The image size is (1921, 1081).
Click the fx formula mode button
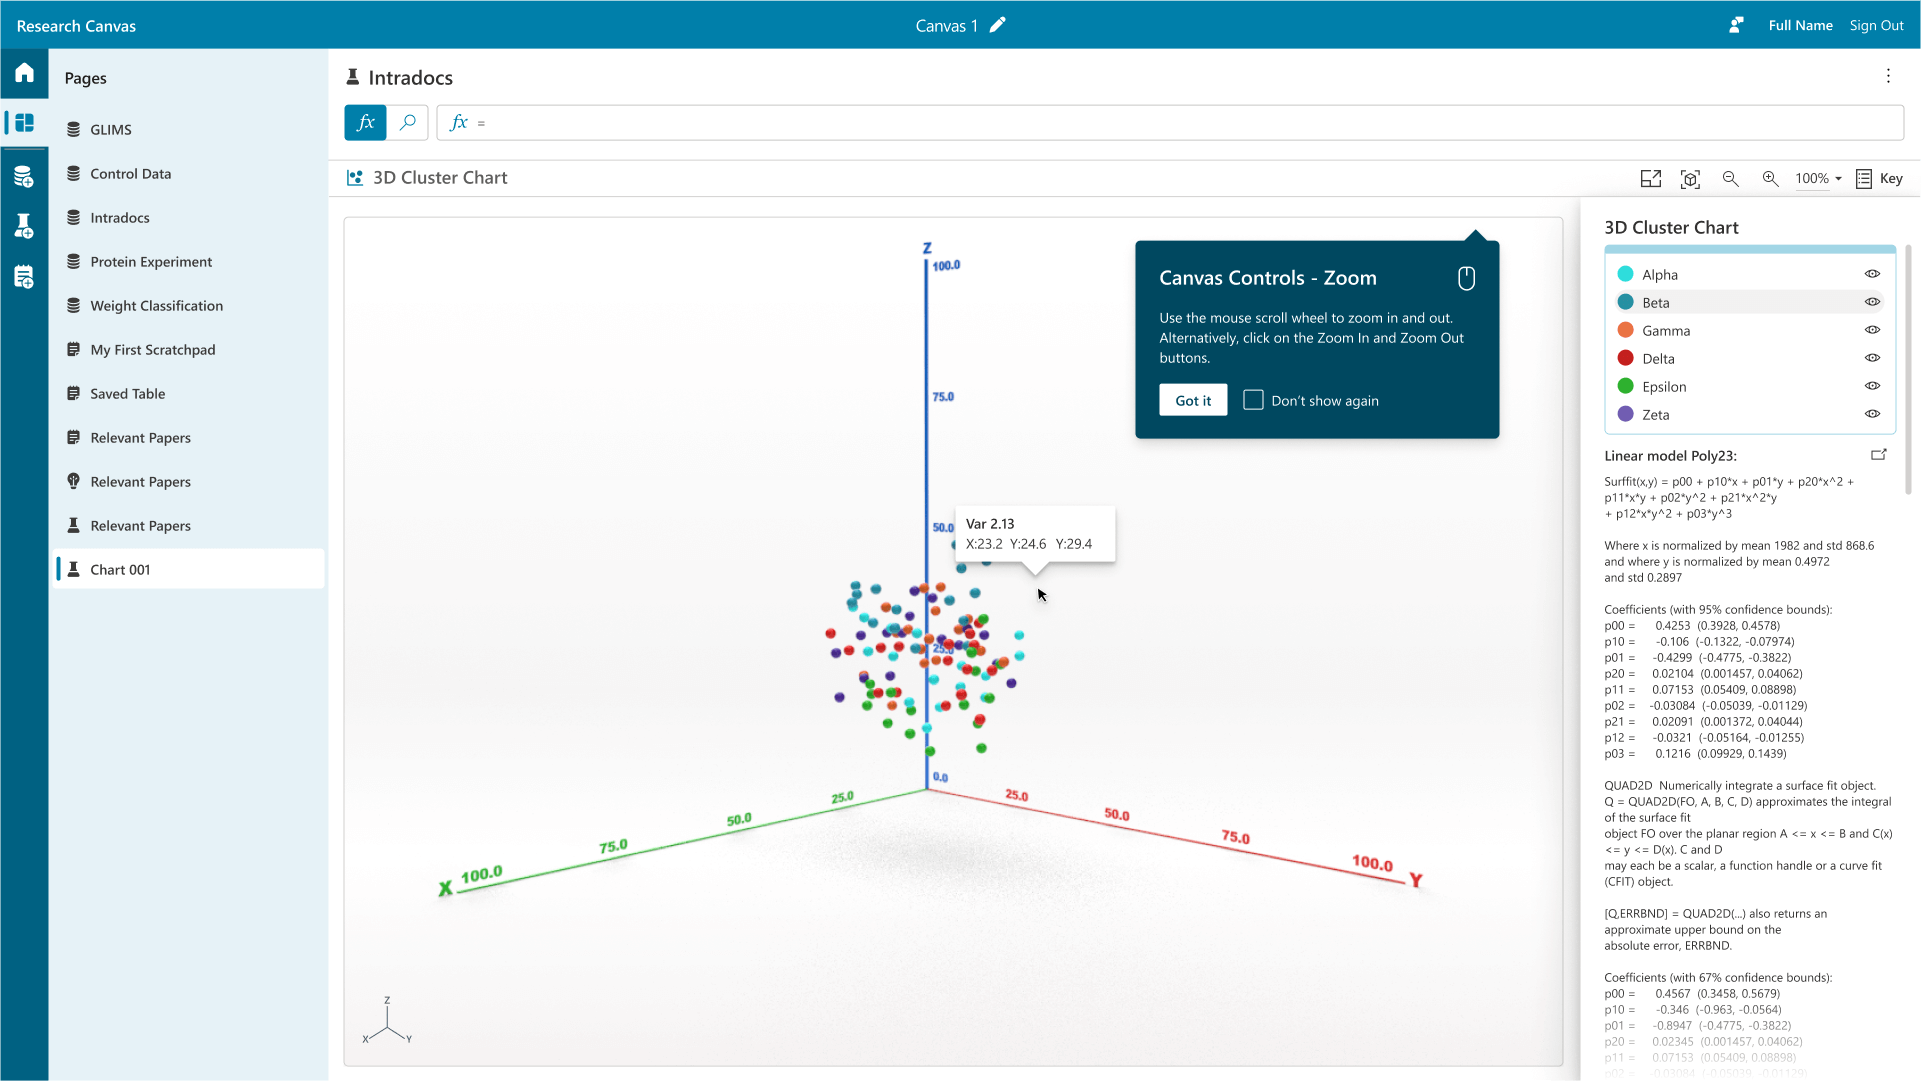point(365,123)
